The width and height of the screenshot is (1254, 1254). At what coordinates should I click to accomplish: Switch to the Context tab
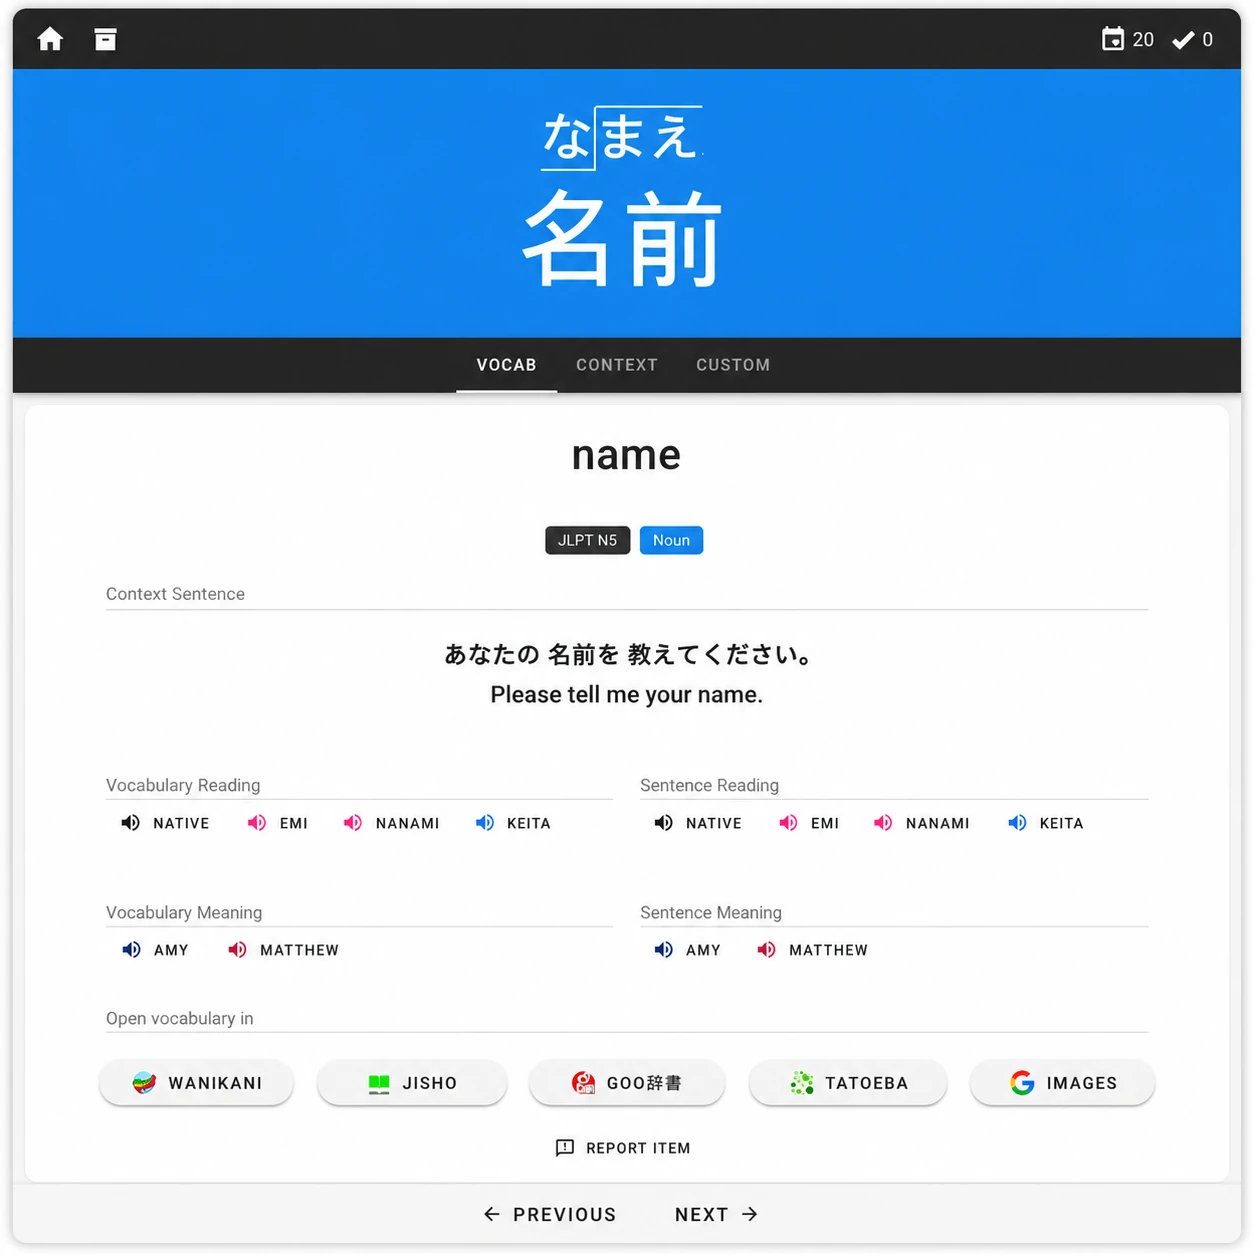pos(617,365)
